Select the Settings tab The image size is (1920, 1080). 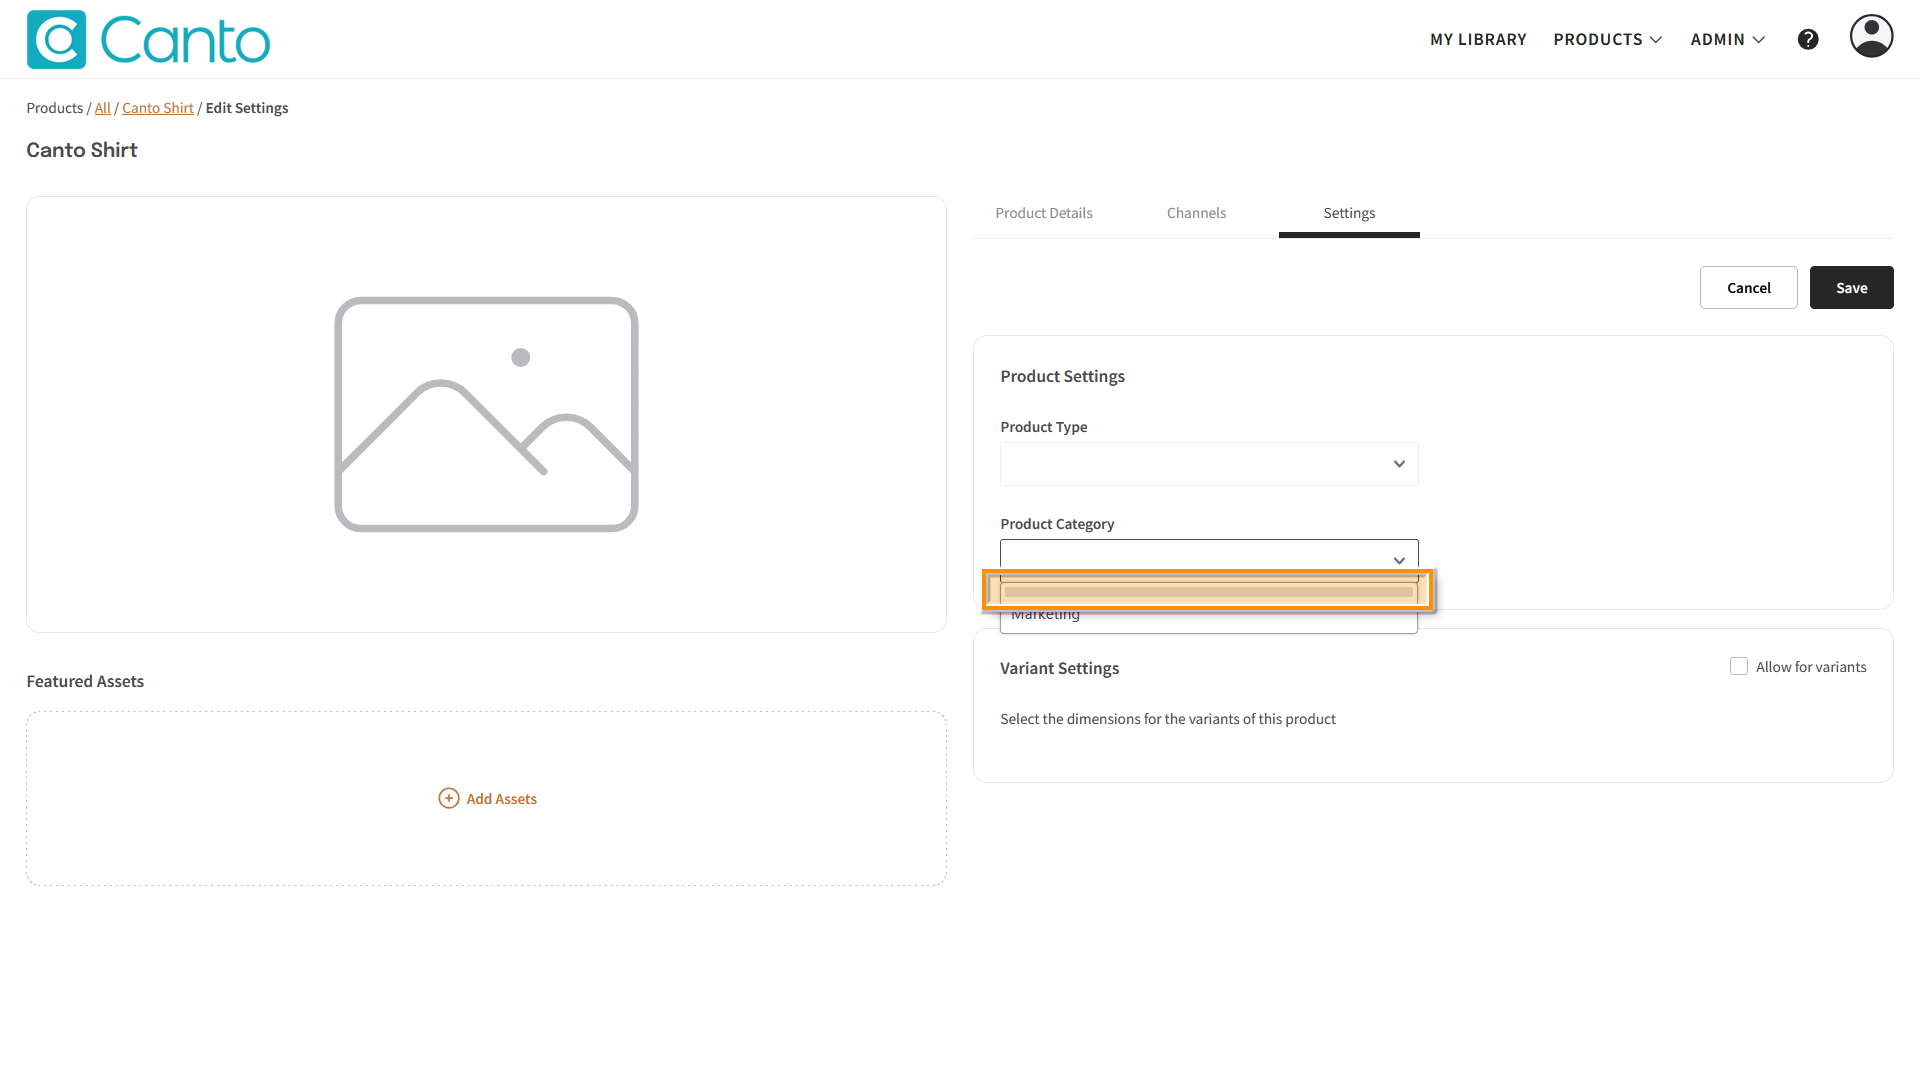(x=1349, y=213)
